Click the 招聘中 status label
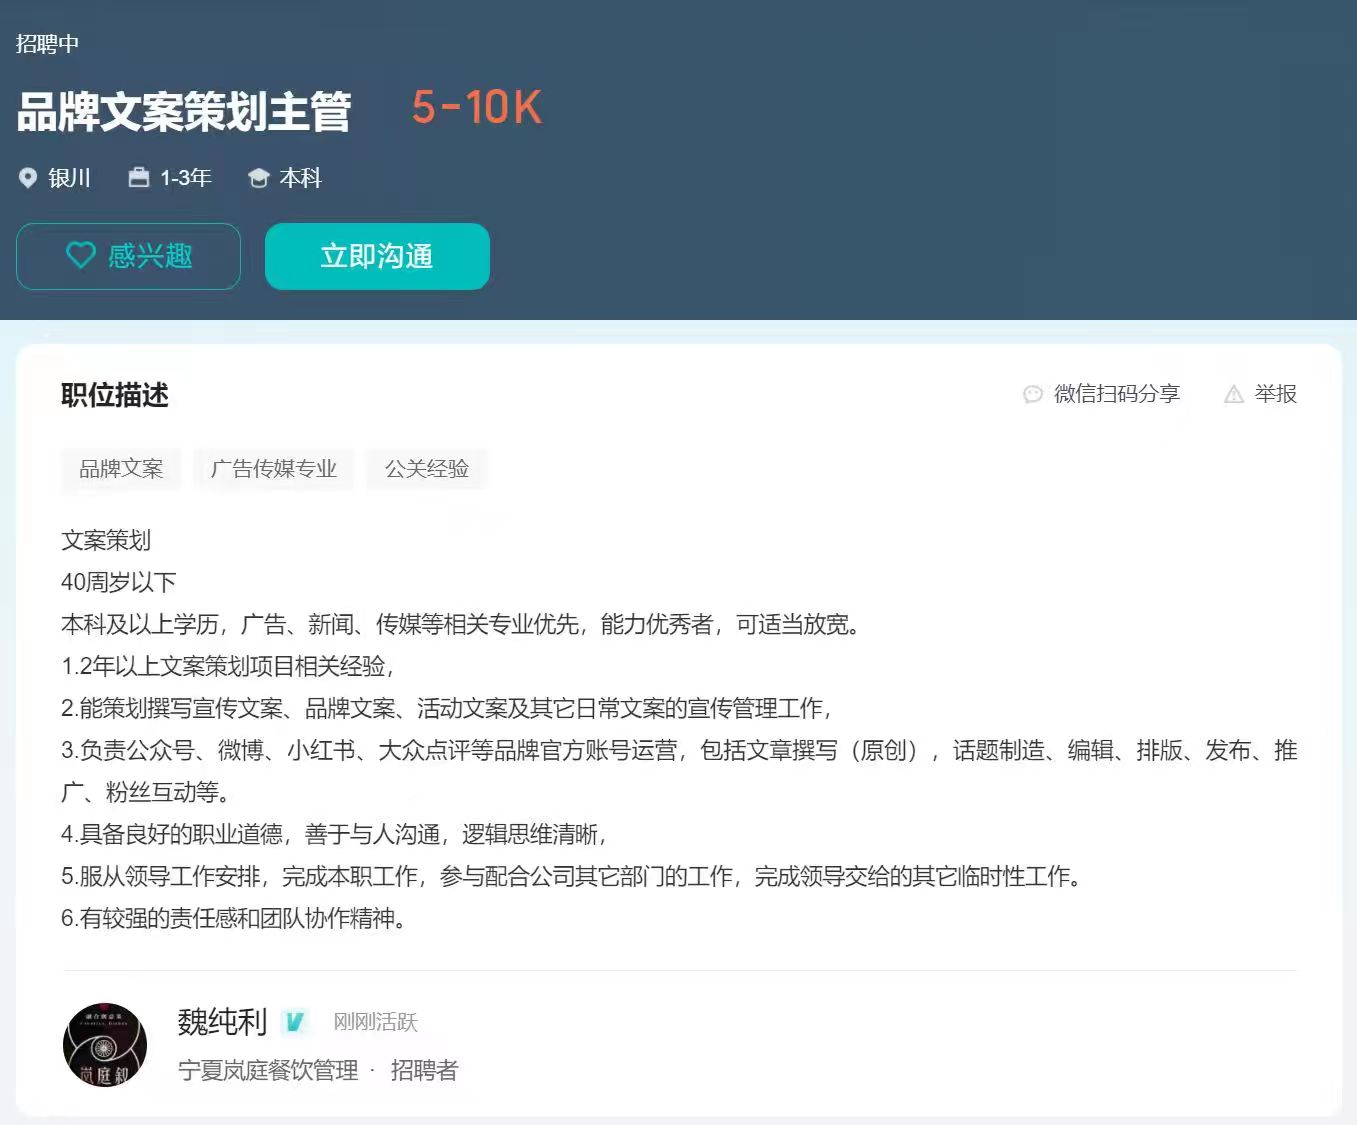1357x1125 pixels. coord(47,43)
